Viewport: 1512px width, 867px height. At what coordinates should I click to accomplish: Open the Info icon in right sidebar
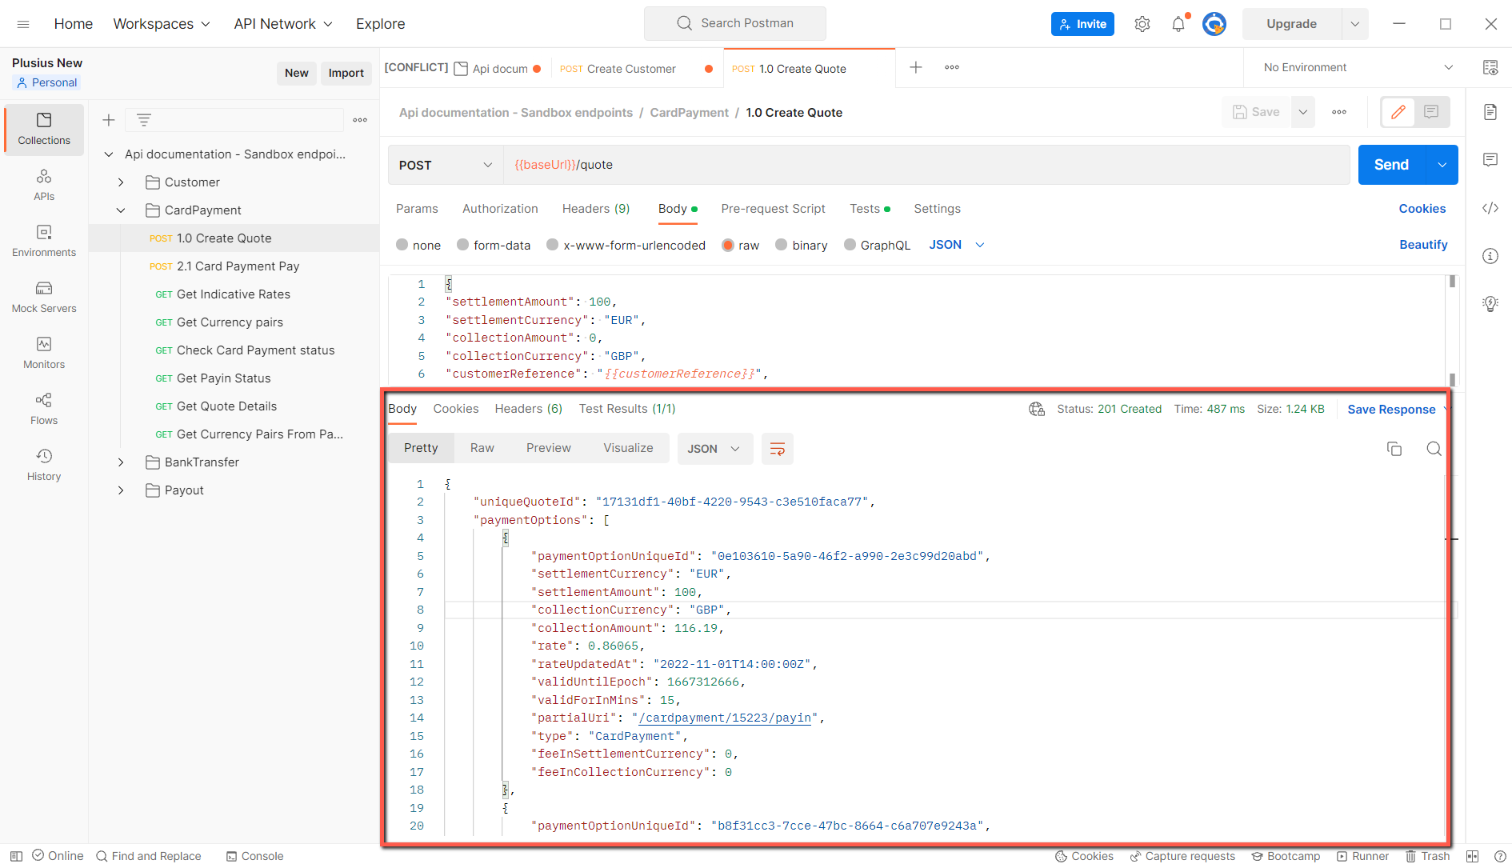pyautogui.click(x=1490, y=256)
